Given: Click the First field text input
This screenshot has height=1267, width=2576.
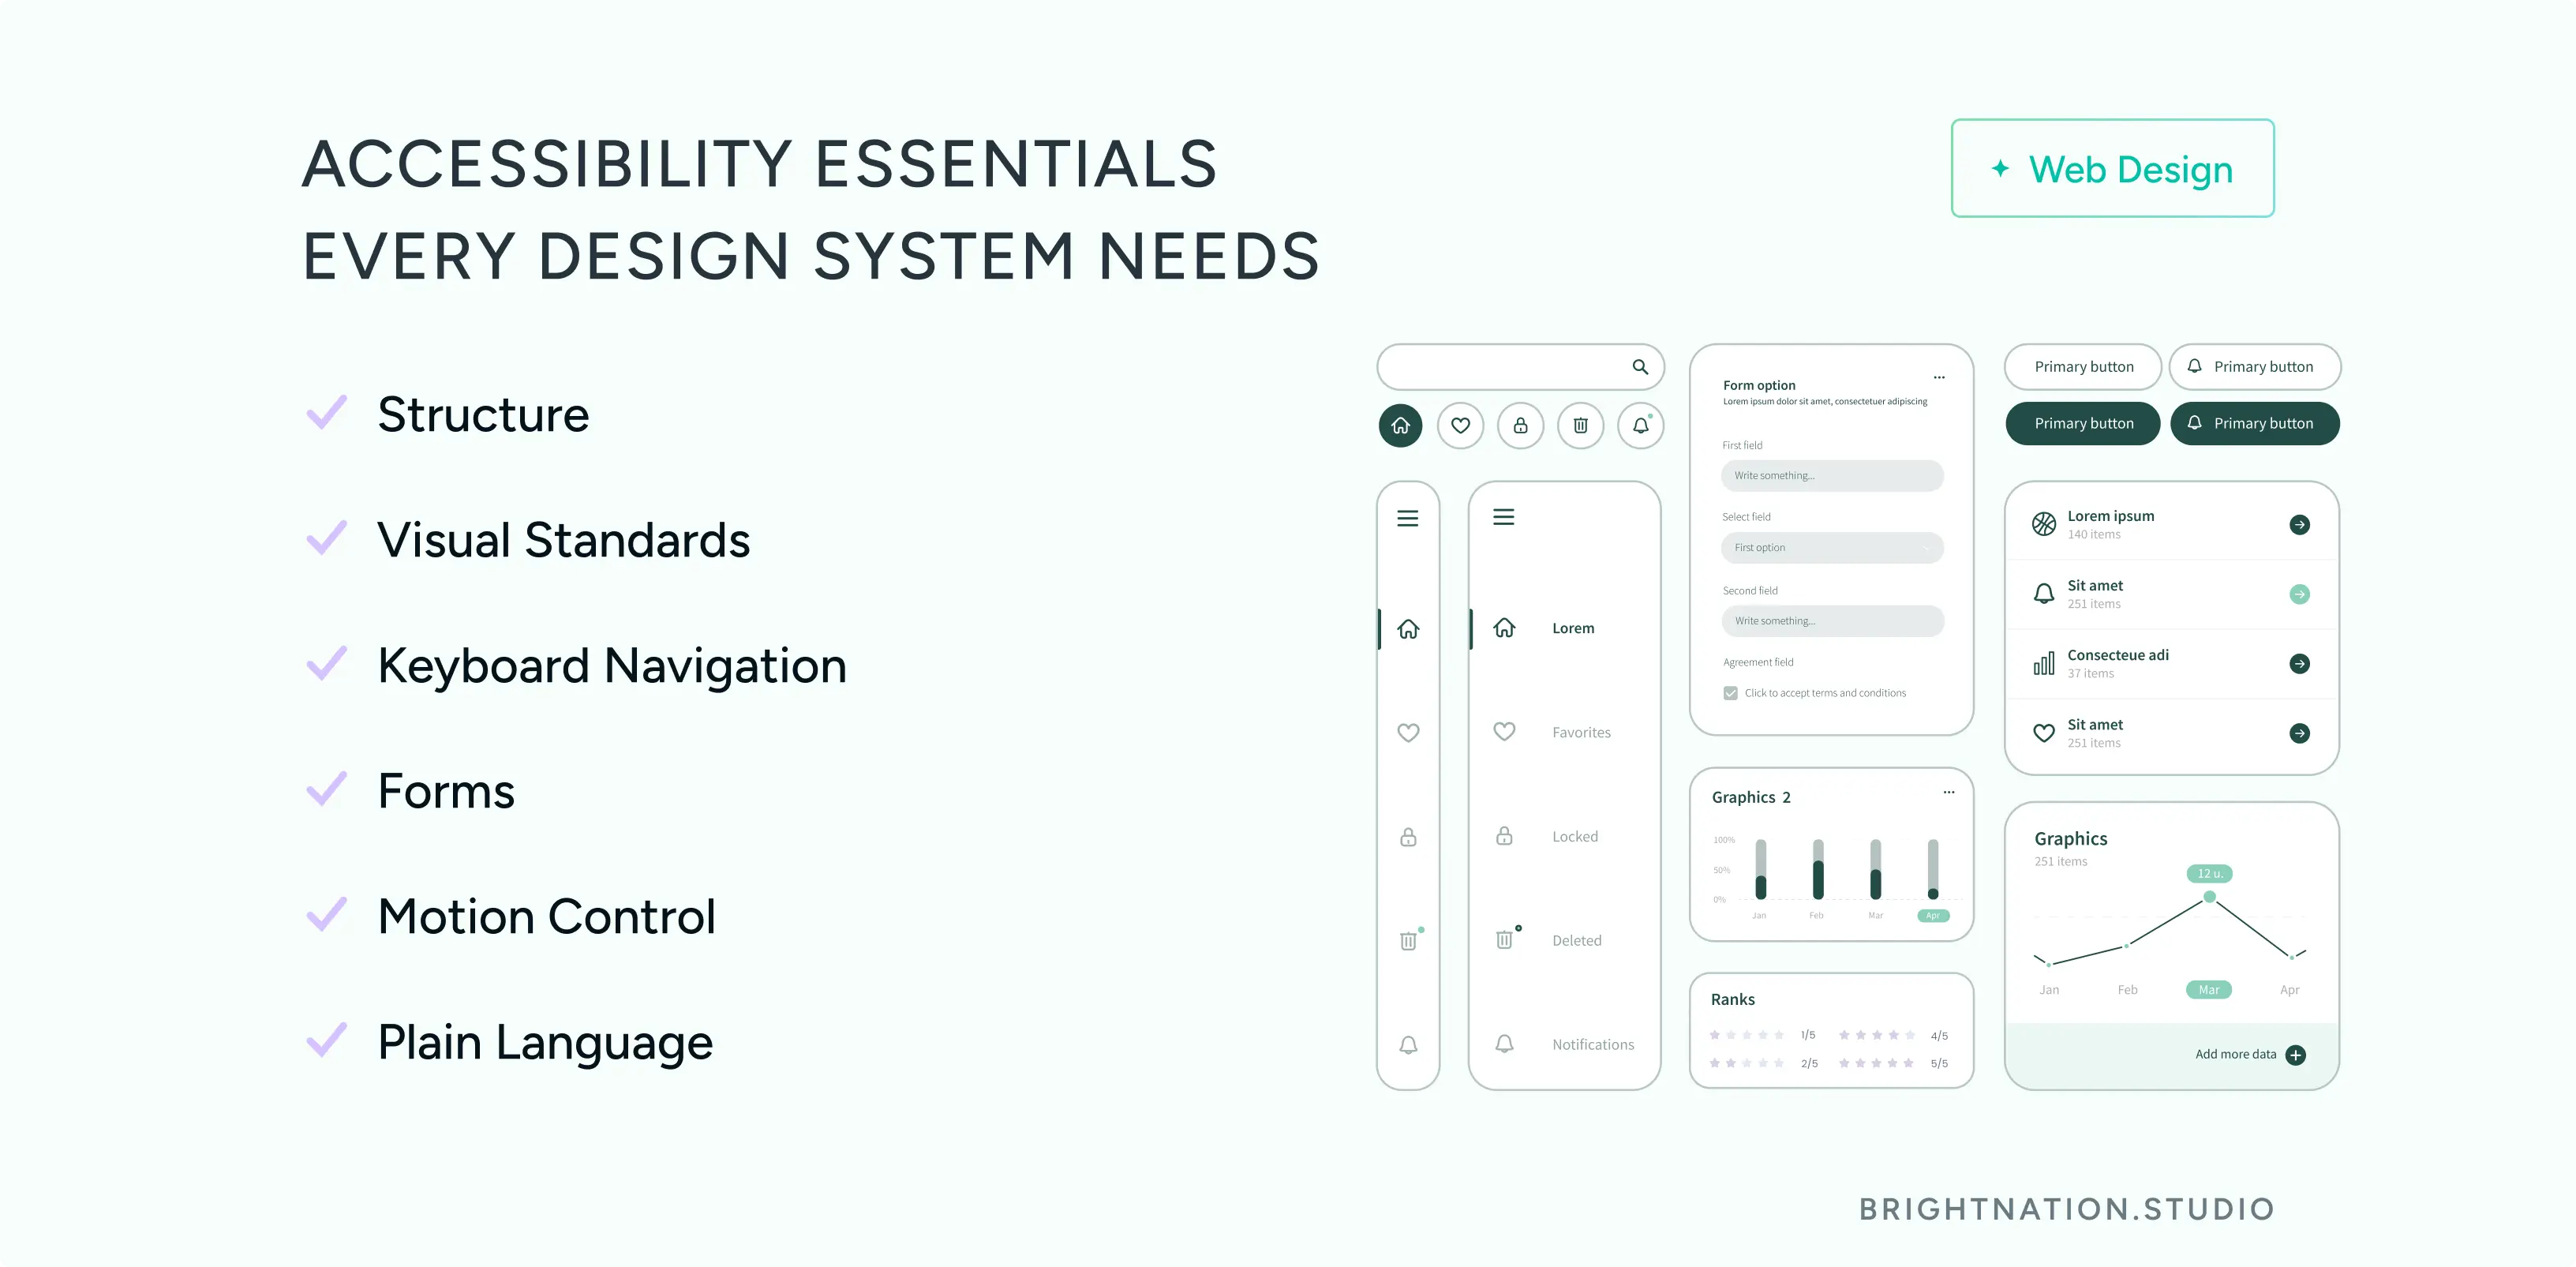Looking at the screenshot, I should click(x=1831, y=476).
